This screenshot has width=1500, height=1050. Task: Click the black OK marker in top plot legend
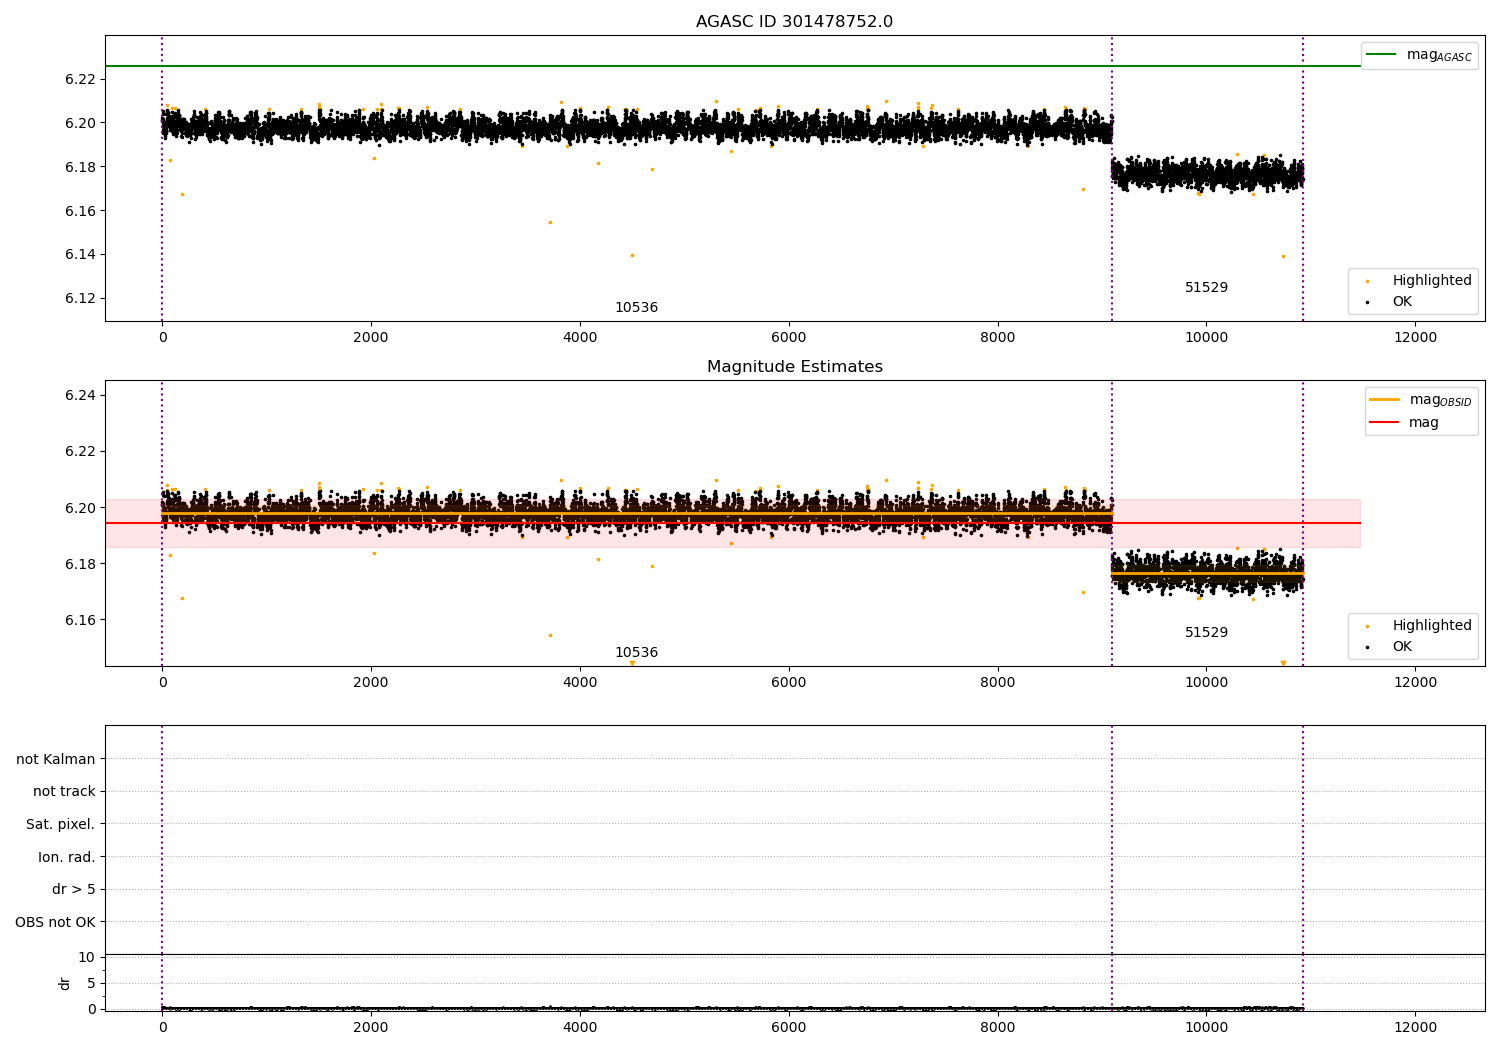tap(1367, 302)
